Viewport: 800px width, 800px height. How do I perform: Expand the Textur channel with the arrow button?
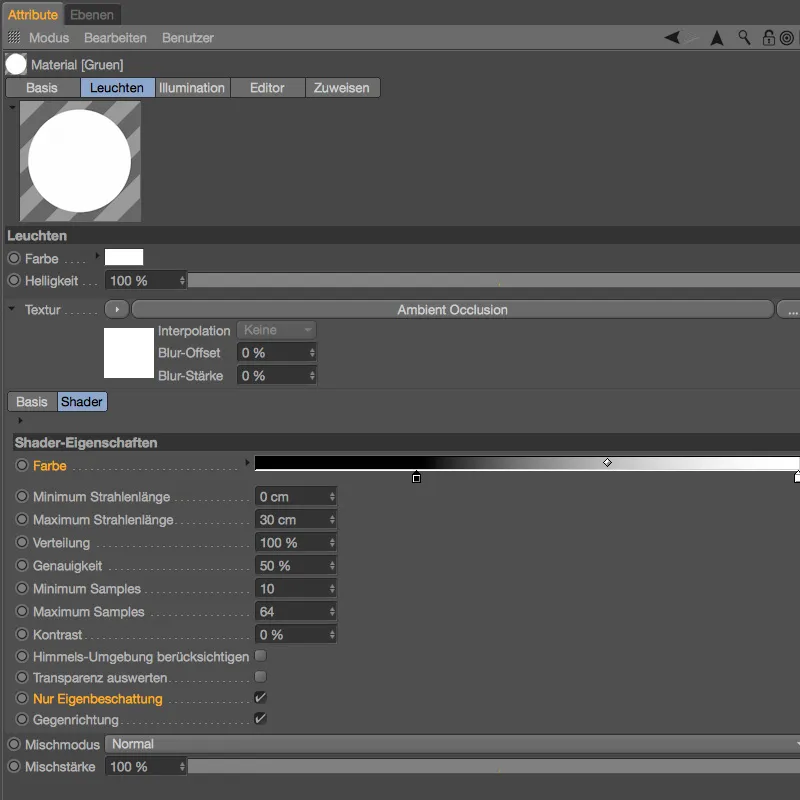pos(118,310)
